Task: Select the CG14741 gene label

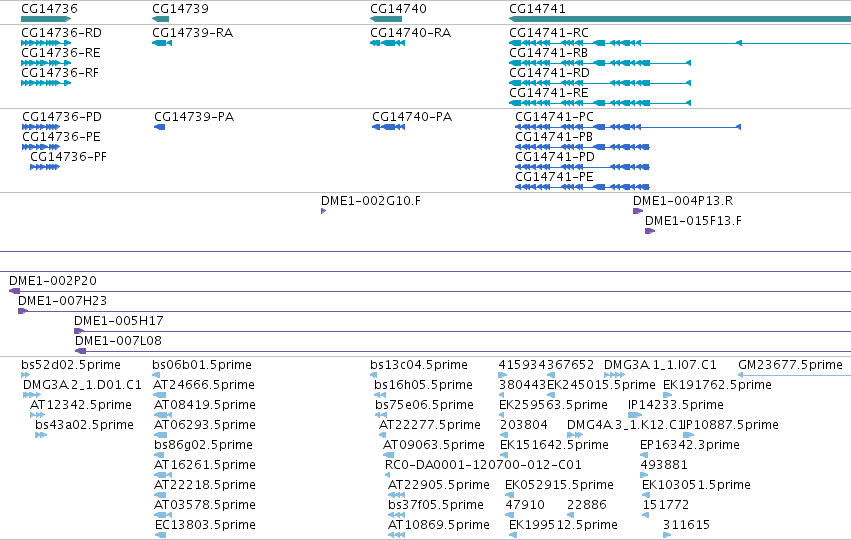Action: (x=537, y=9)
